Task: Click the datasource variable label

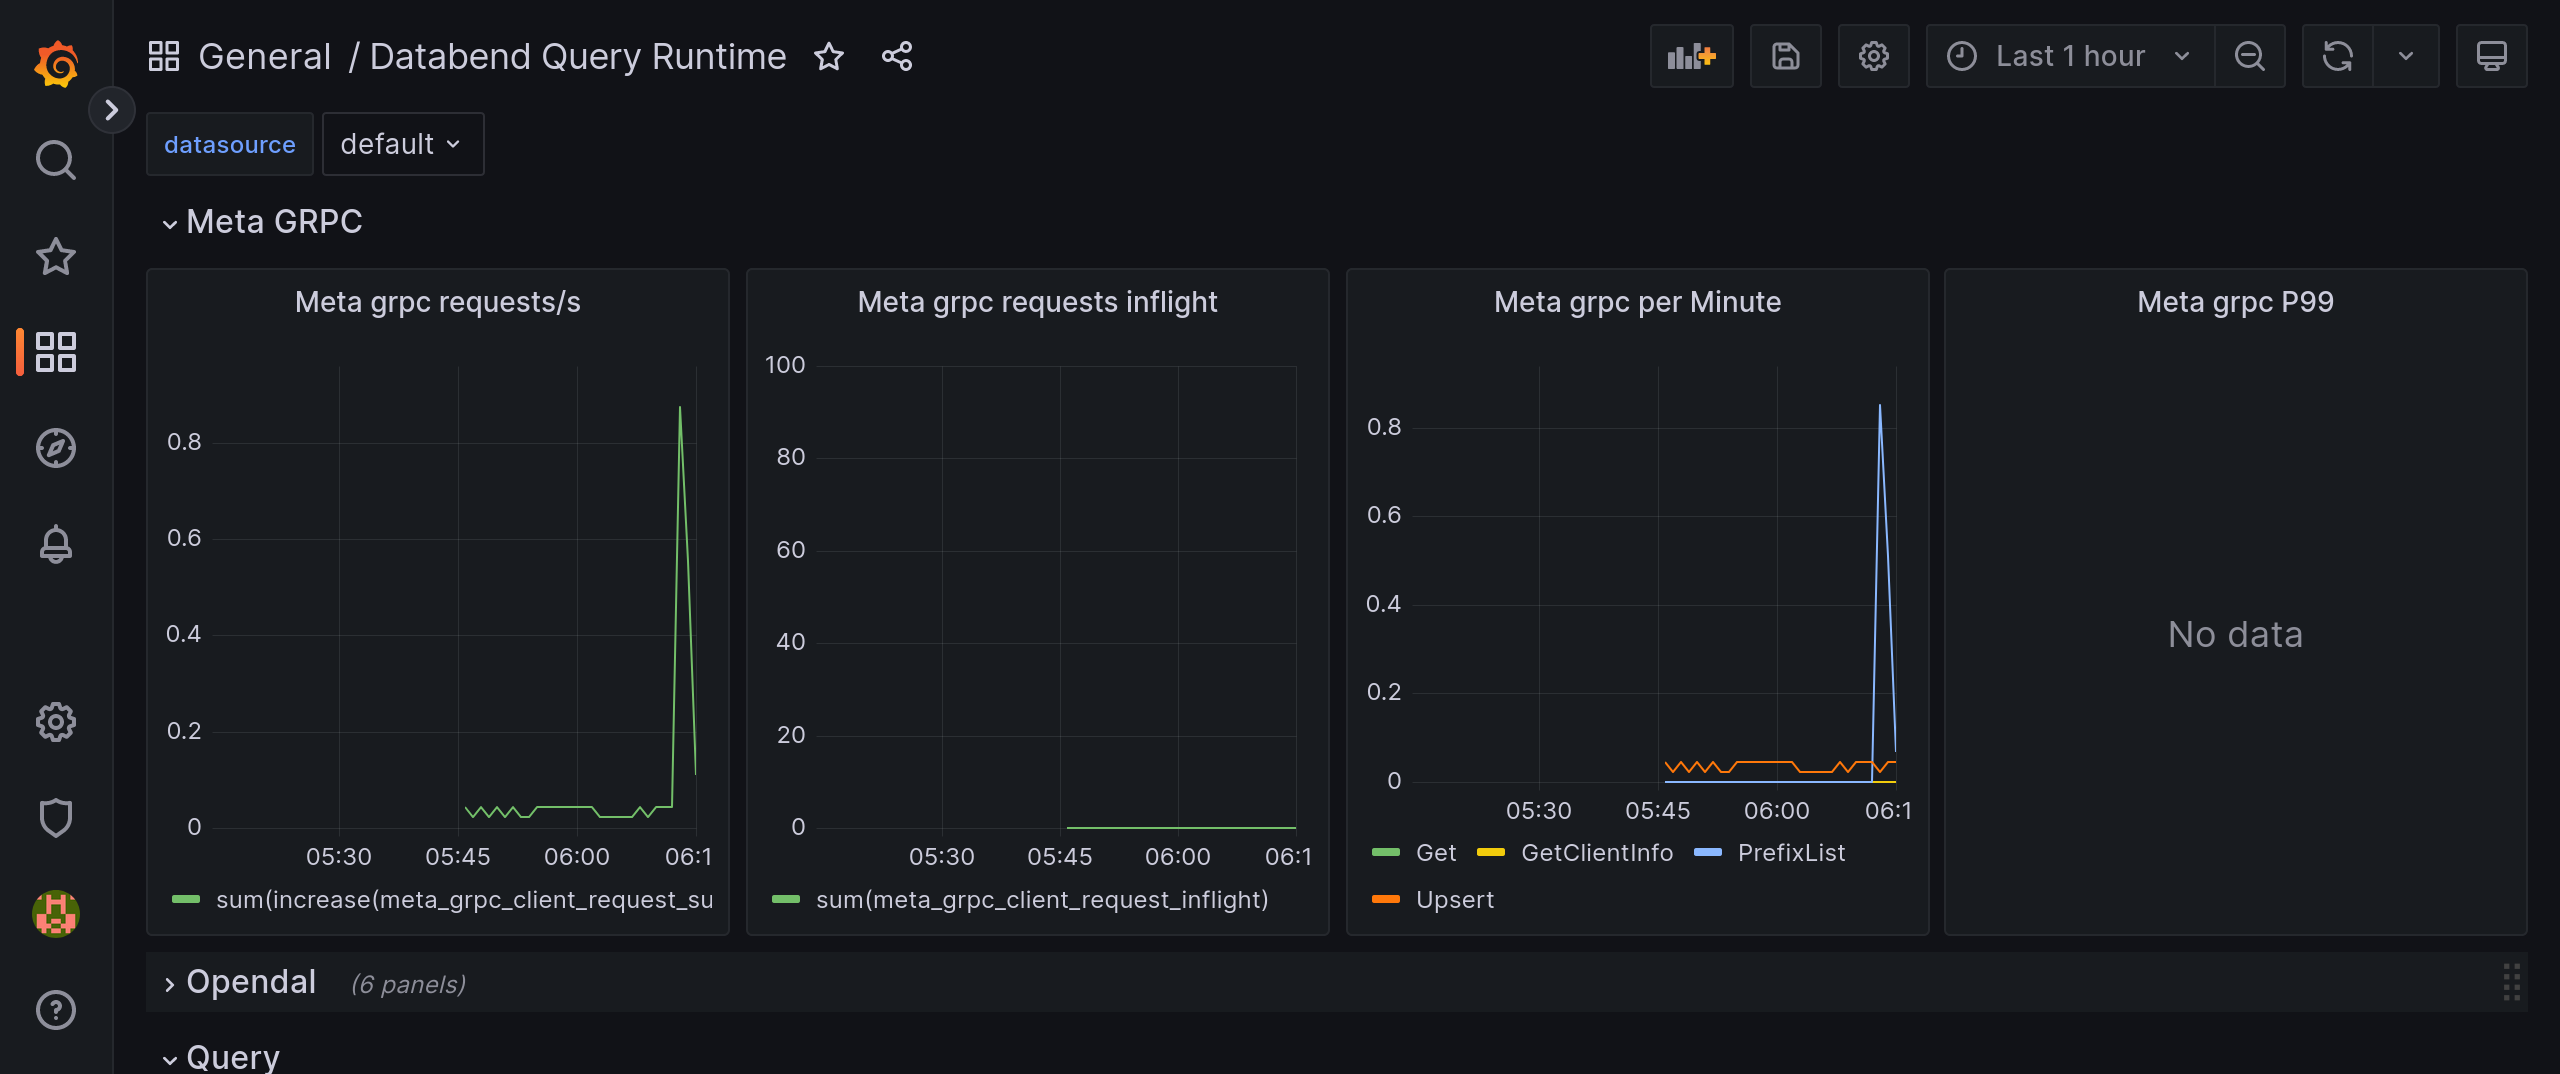Action: (229, 143)
